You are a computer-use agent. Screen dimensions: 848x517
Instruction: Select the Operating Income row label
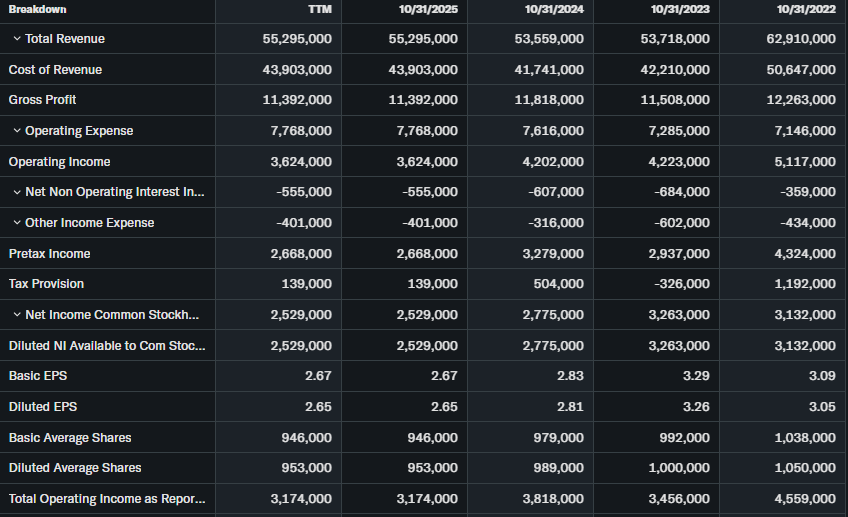(59, 162)
